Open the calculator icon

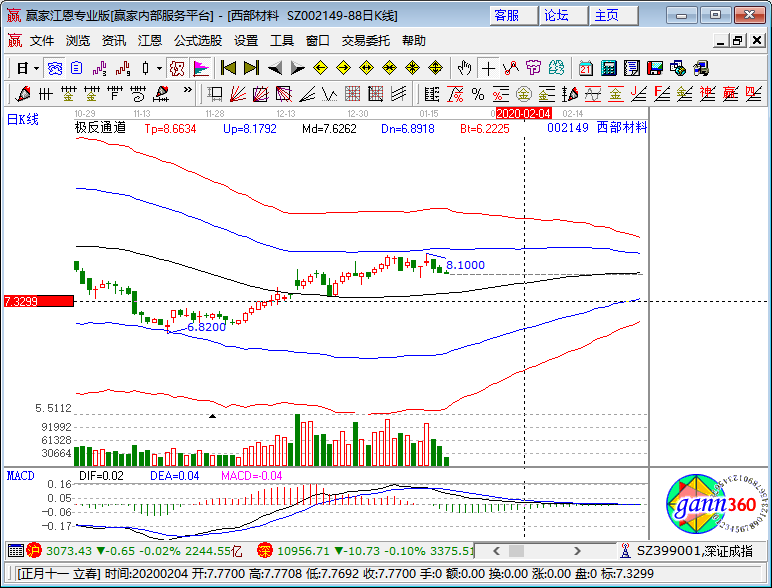(609, 68)
